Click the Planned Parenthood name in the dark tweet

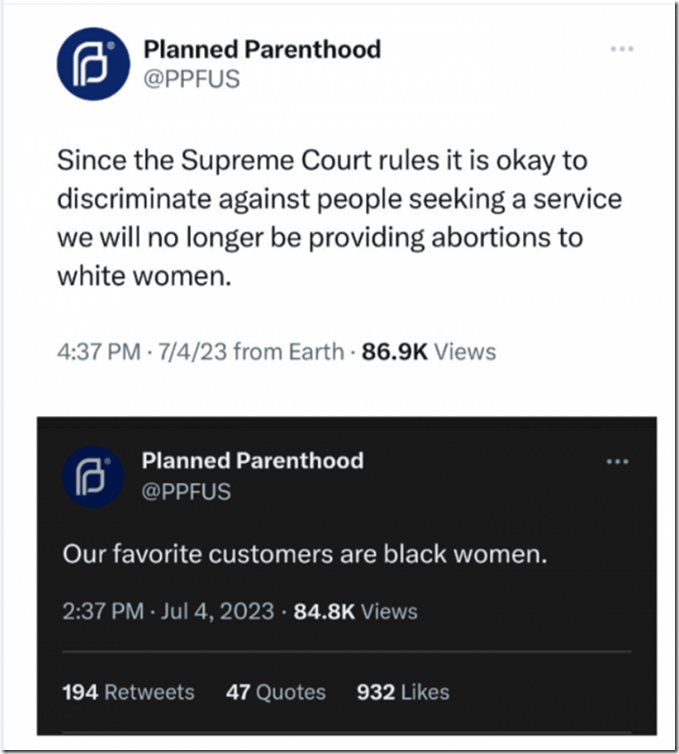pos(252,461)
